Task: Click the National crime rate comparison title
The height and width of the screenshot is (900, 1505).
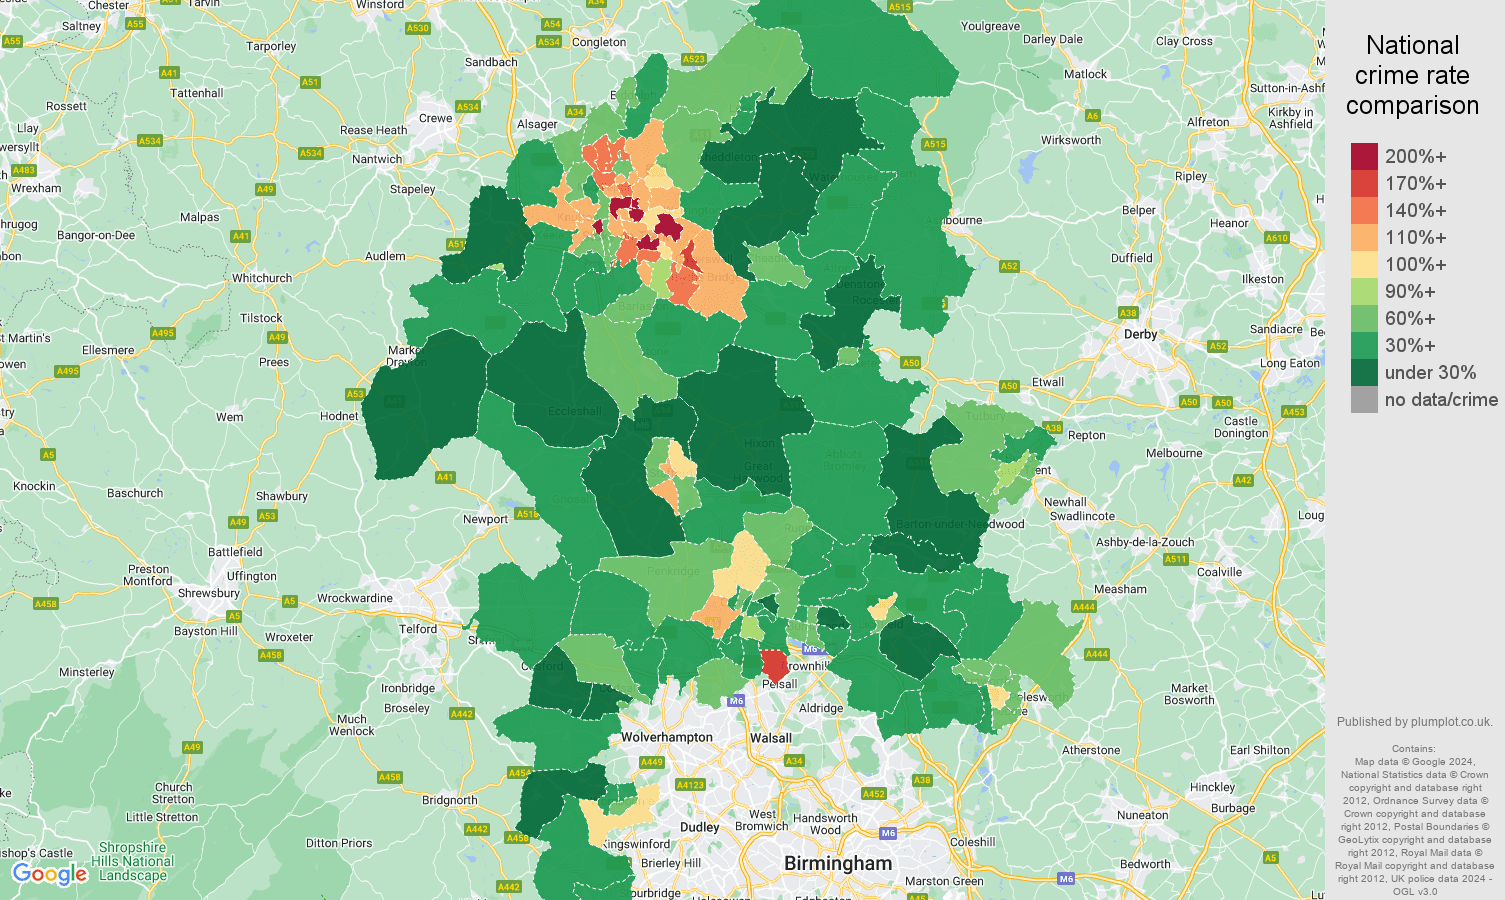Action: pos(1412,75)
